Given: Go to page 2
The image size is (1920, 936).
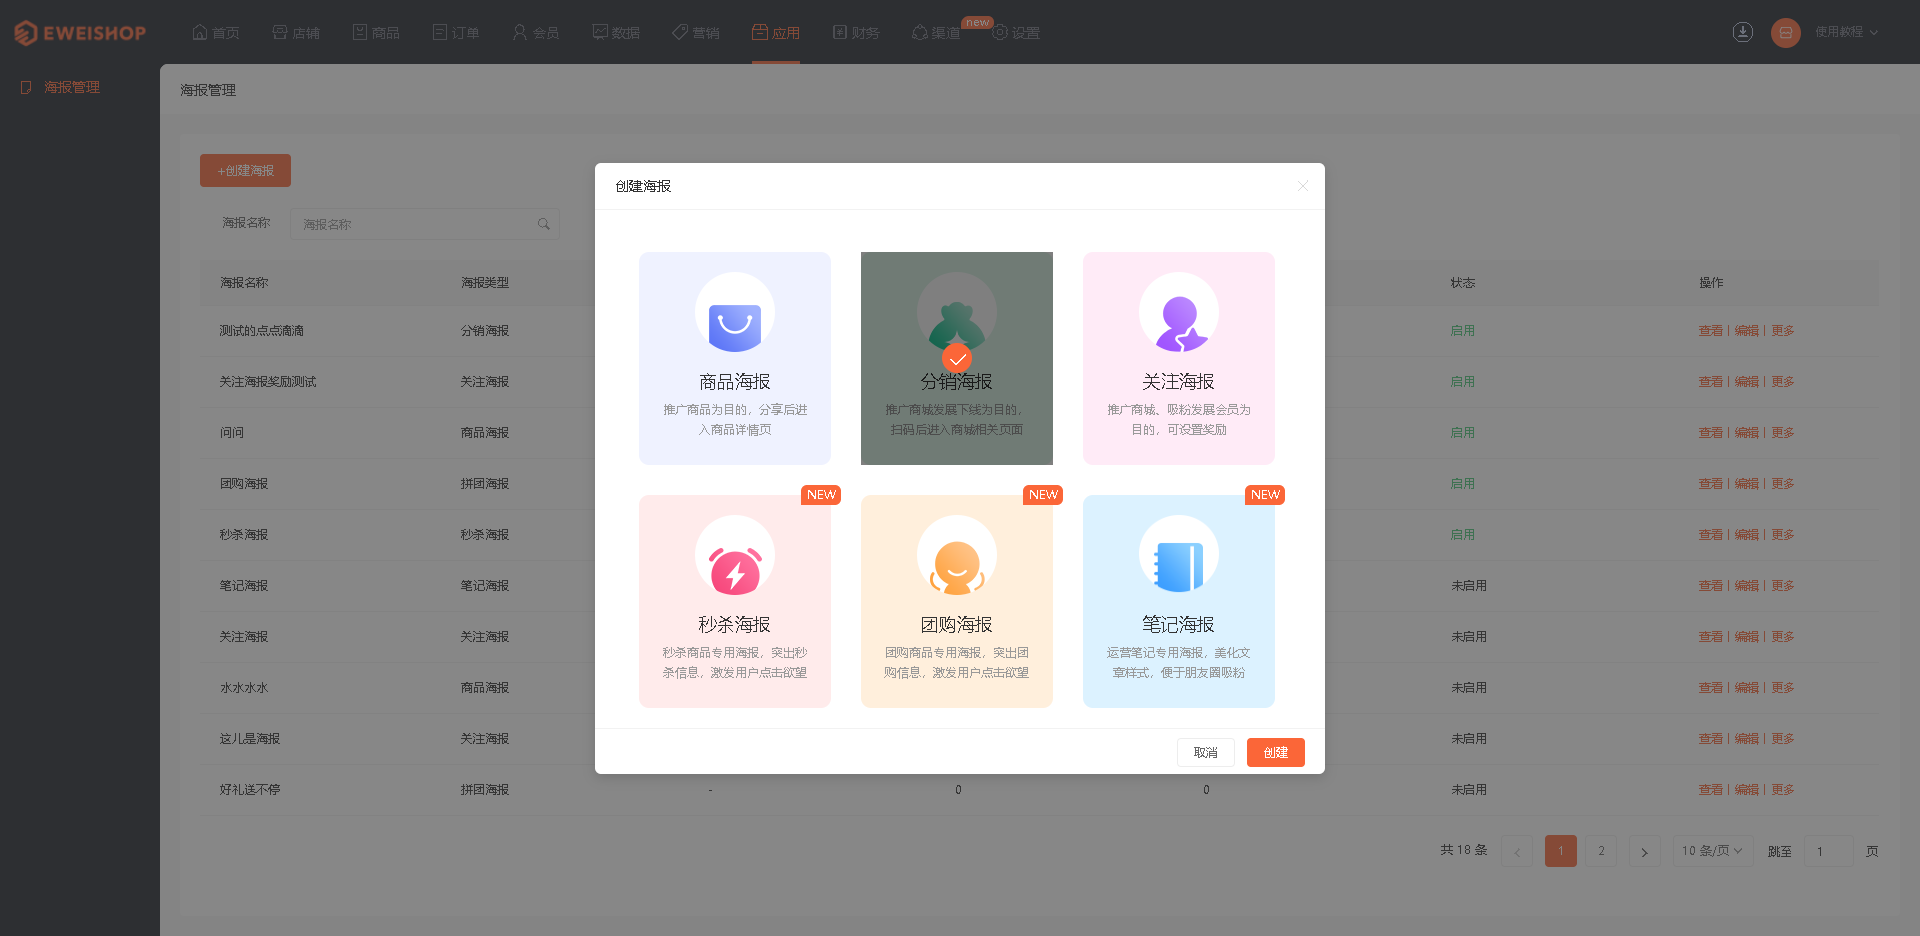Looking at the screenshot, I should (x=1601, y=851).
